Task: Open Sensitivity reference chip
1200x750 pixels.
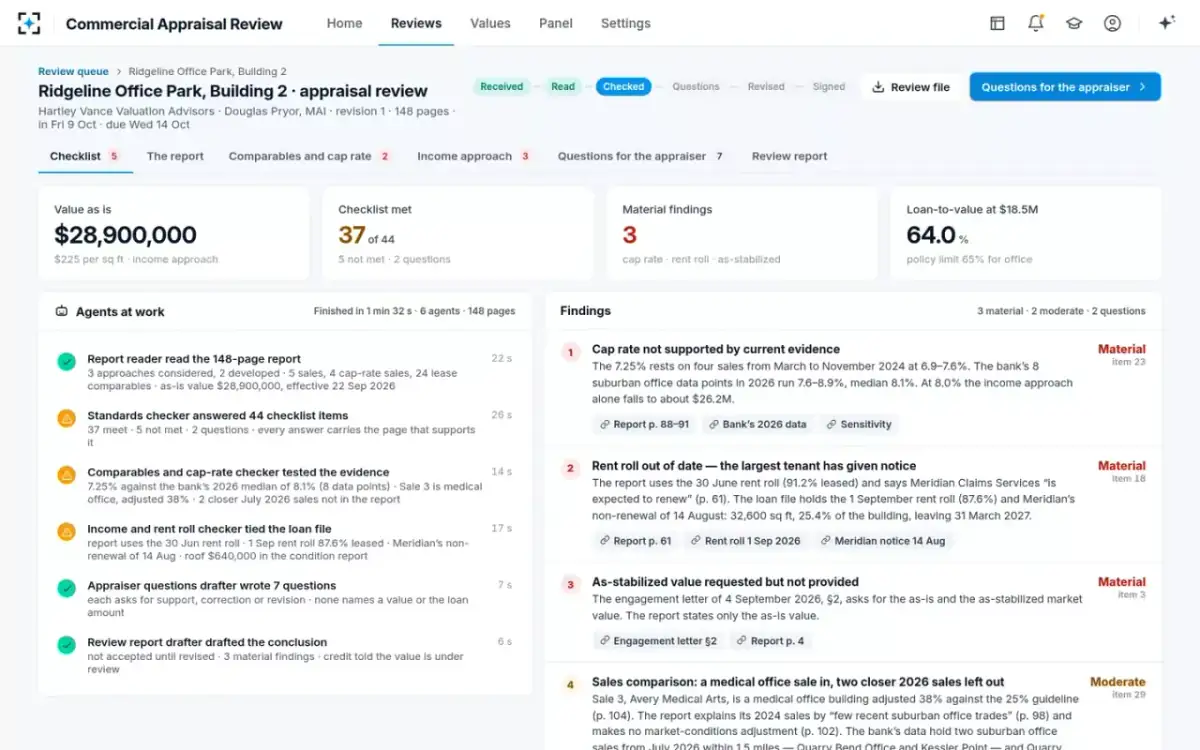Action: click(858, 424)
